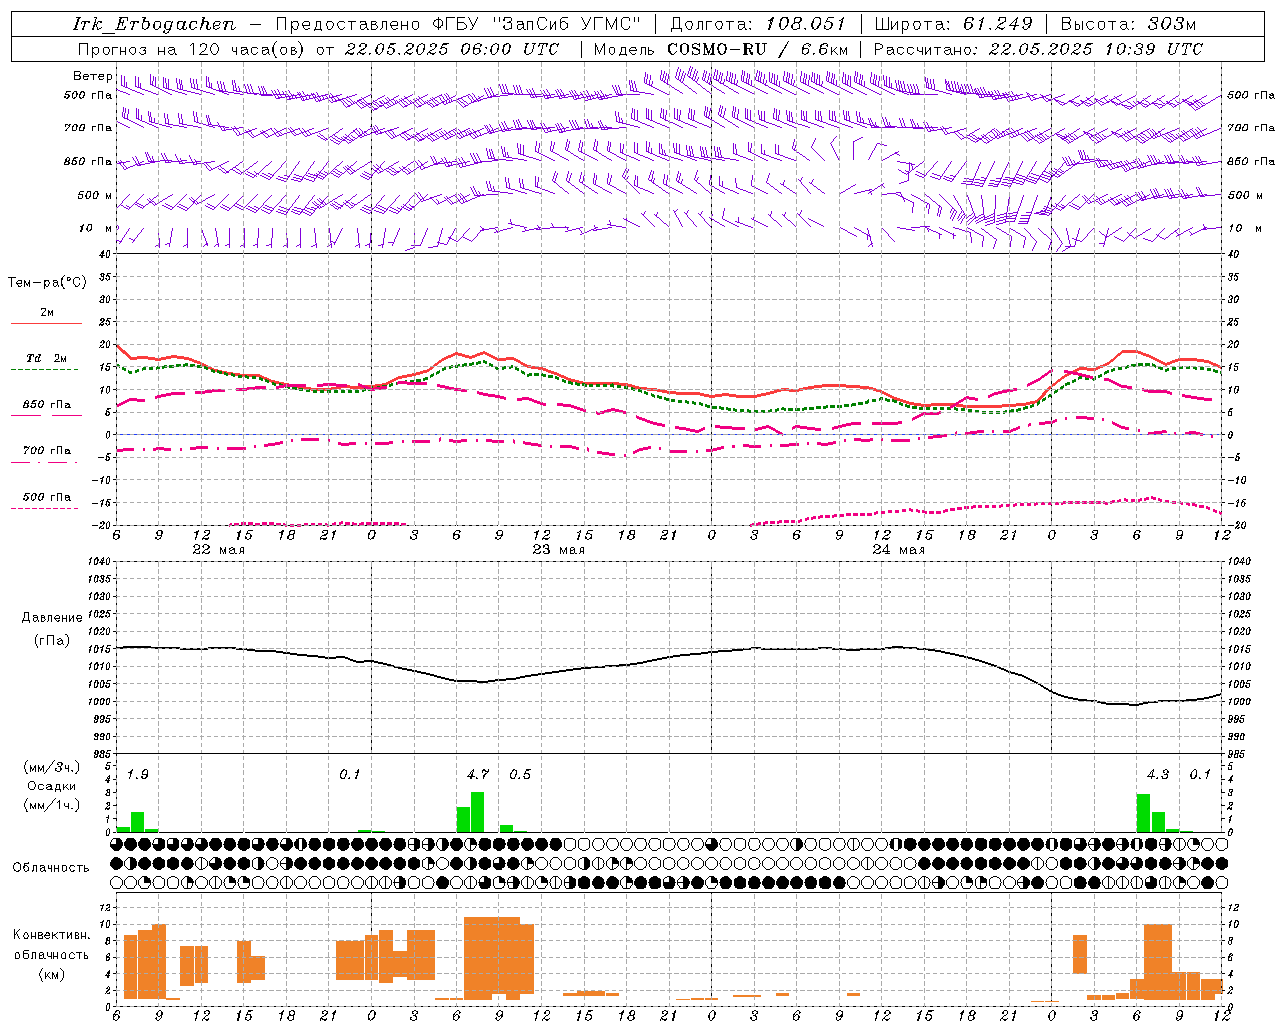Click the left 850 гПа wind level label

click(x=88, y=161)
